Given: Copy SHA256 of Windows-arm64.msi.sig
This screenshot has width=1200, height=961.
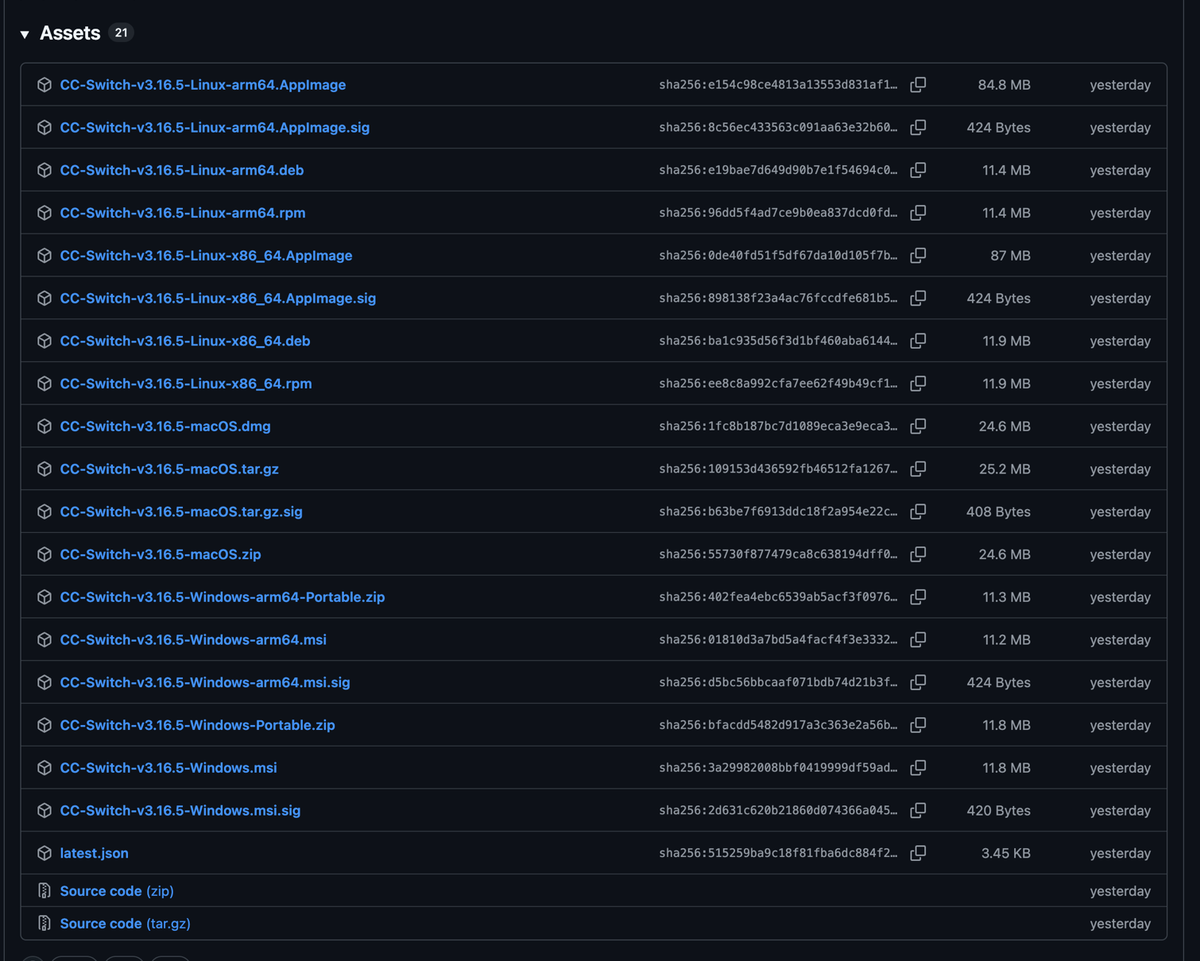Looking at the screenshot, I should pyautogui.click(x=918, y=682).
